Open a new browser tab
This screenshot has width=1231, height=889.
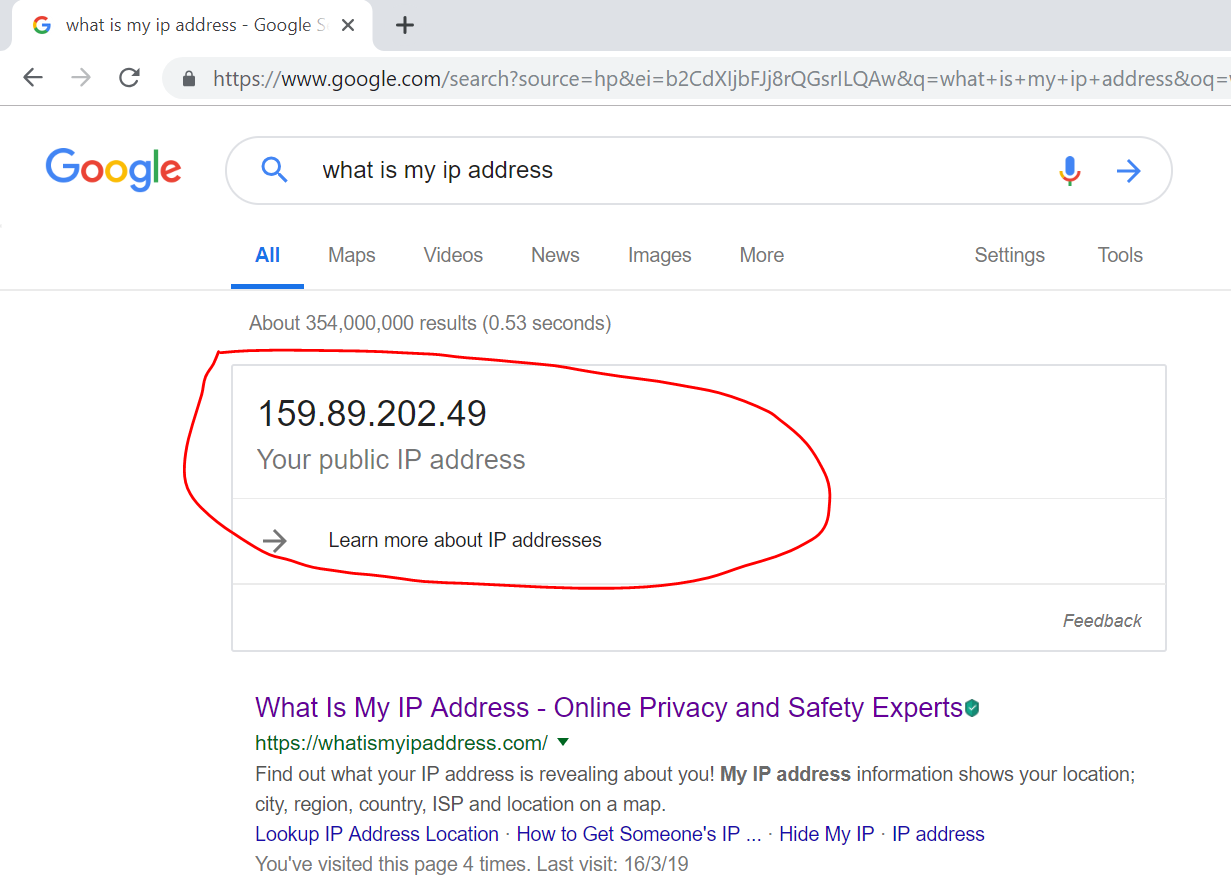pos(404,25)
